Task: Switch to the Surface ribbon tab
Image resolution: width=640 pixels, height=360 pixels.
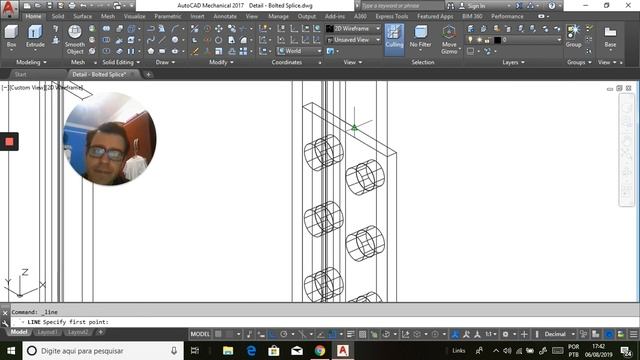Action: coord(82,16)
